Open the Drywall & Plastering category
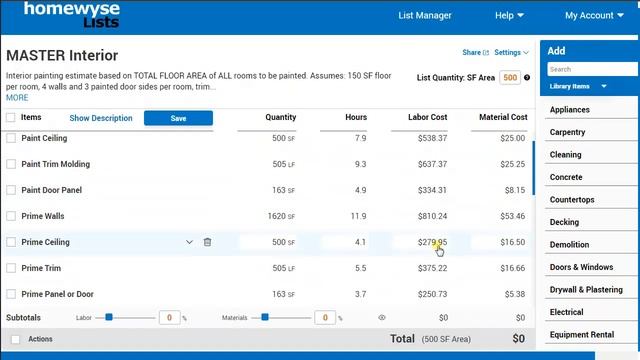640x360 pixels. click(x=586, y=289)
